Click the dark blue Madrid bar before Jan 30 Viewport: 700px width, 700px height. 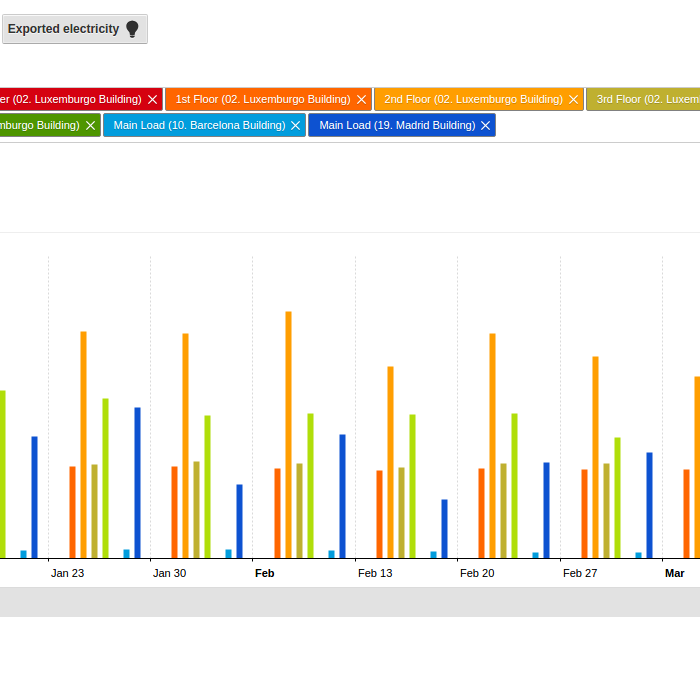coord(138,483)
